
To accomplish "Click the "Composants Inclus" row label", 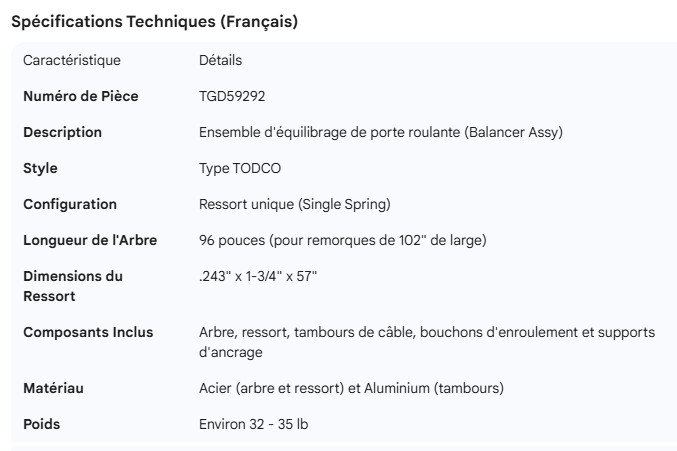I will [x=88, y=332].
